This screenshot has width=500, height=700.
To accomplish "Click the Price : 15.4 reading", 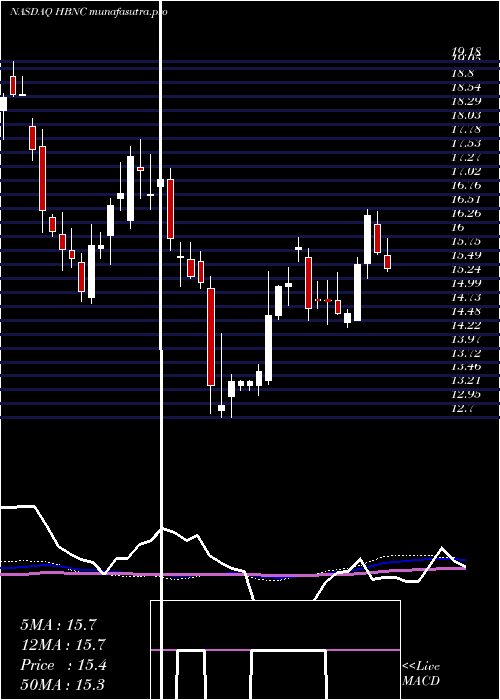I will 63,665.
